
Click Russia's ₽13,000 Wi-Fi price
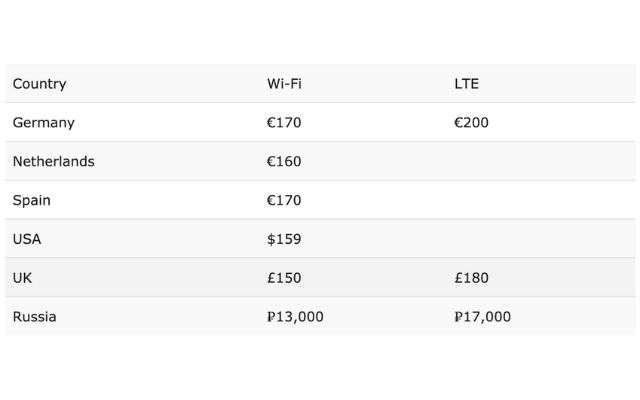coord(295,317)
